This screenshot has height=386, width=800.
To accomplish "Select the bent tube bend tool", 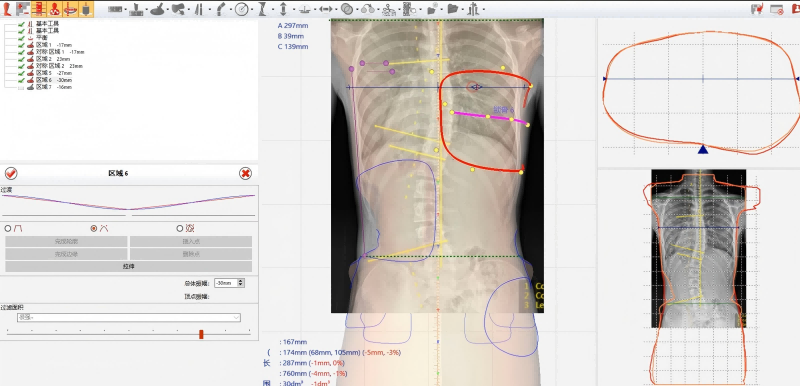I will pos(221,9).
